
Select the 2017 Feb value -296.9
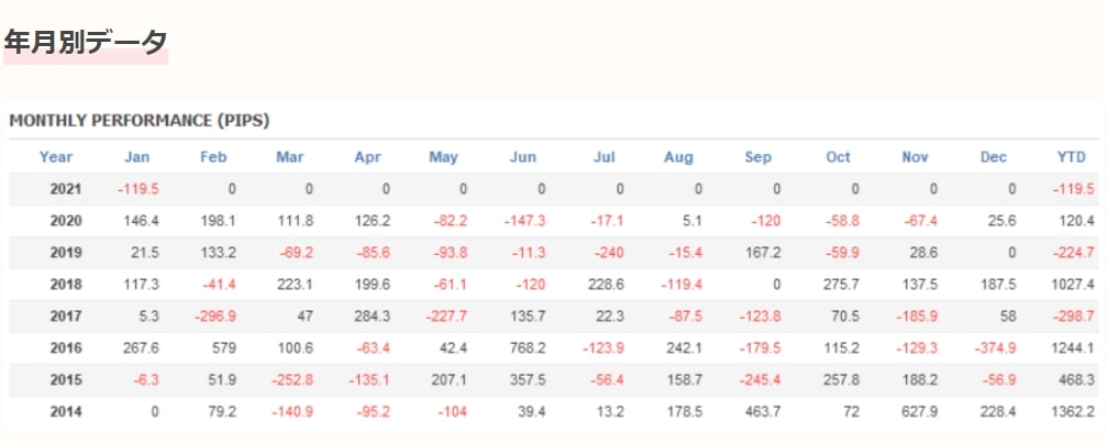[216, 315]
